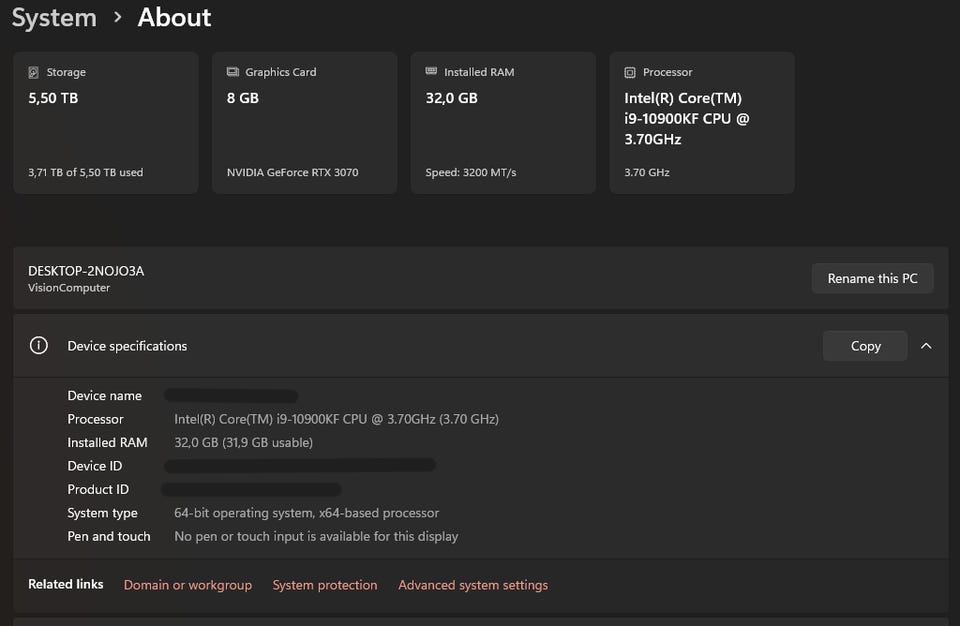Select the DESKTOP-2NOJO3A computer name
The image size is (960, 626).
(86, 271)
